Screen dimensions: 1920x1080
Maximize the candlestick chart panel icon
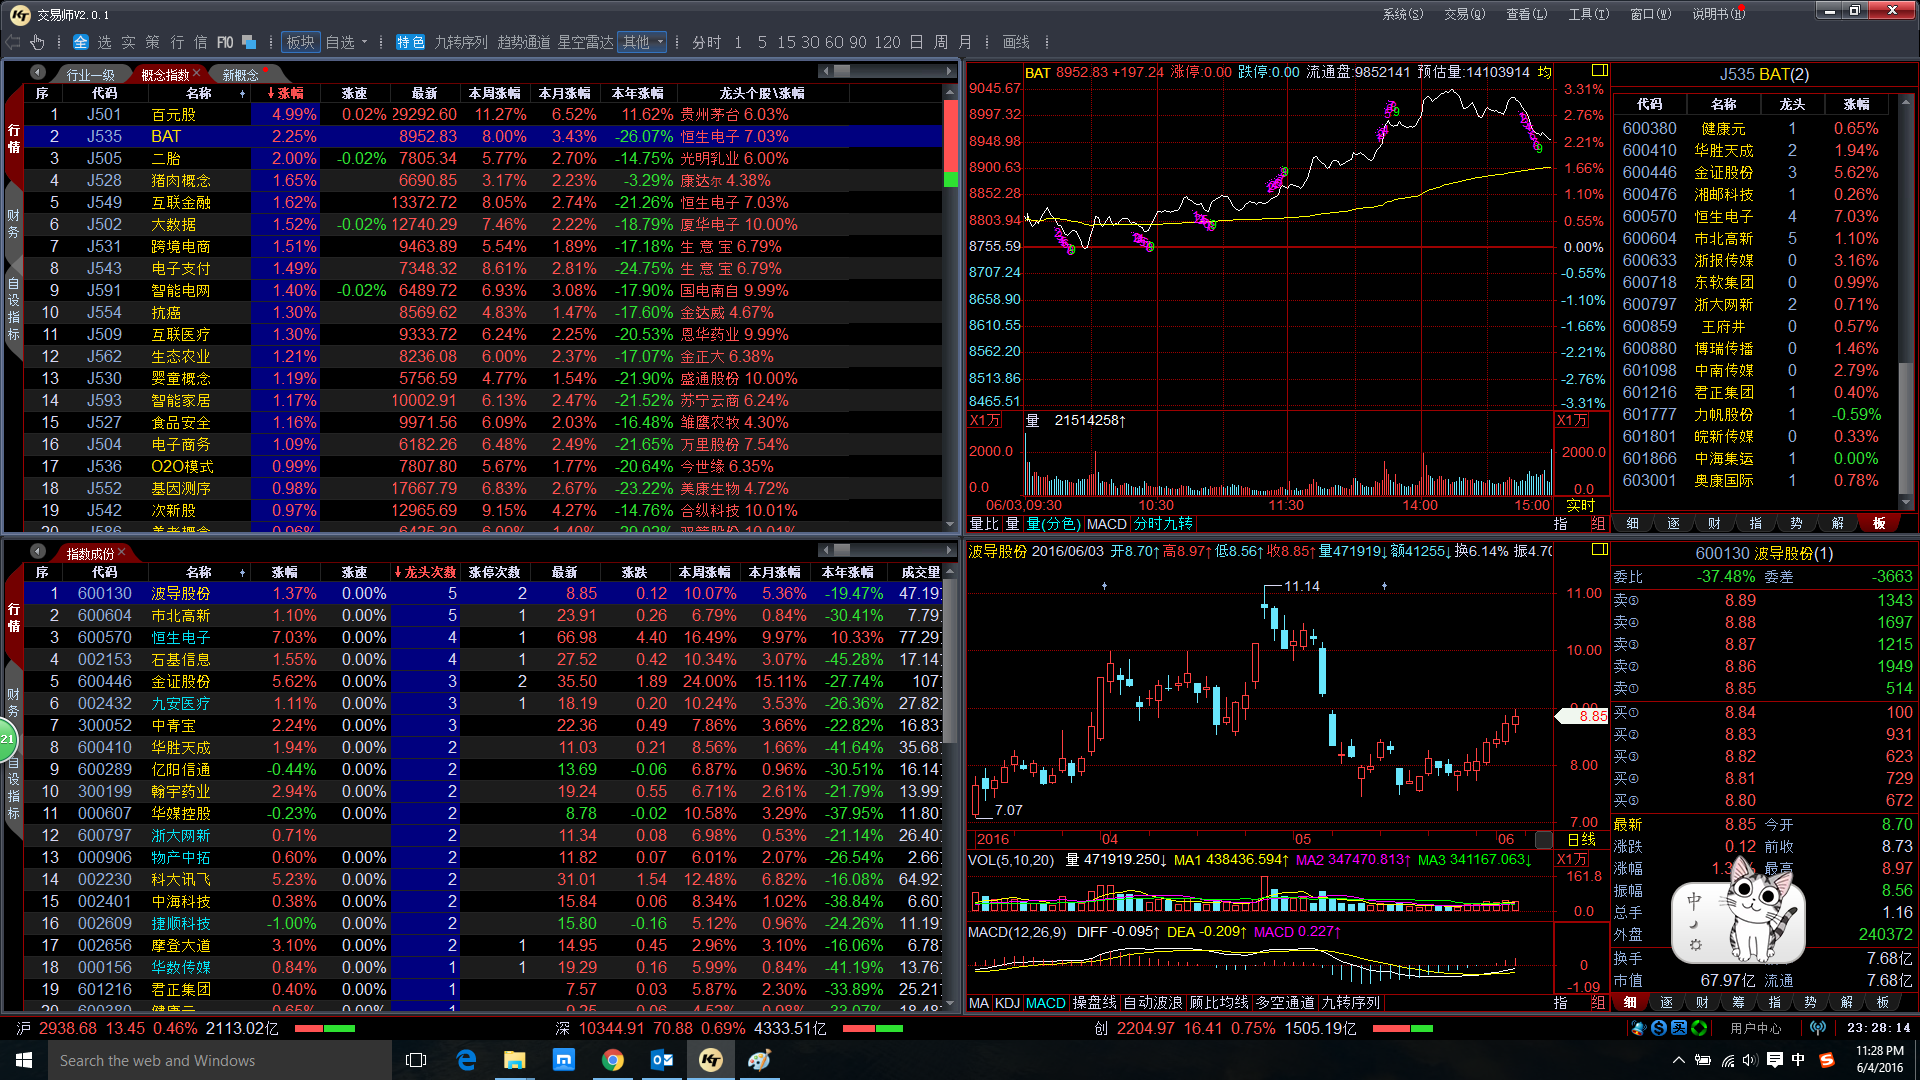pos(1599,549)
